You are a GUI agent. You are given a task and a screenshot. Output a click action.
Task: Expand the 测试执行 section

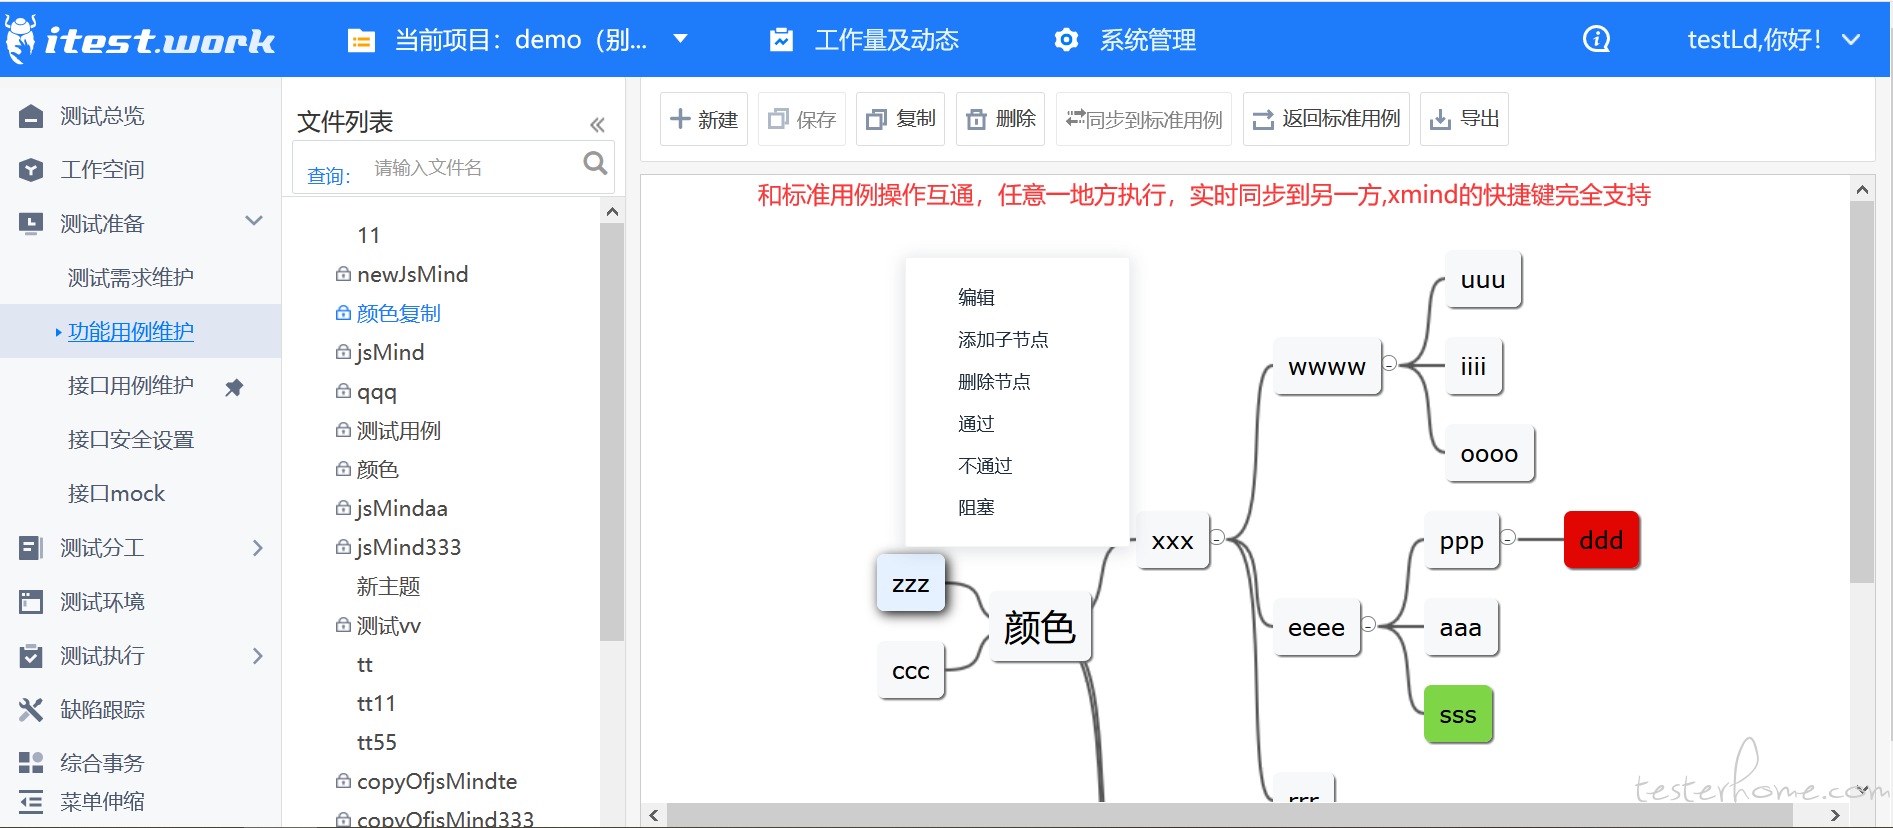tap(257, 656)
